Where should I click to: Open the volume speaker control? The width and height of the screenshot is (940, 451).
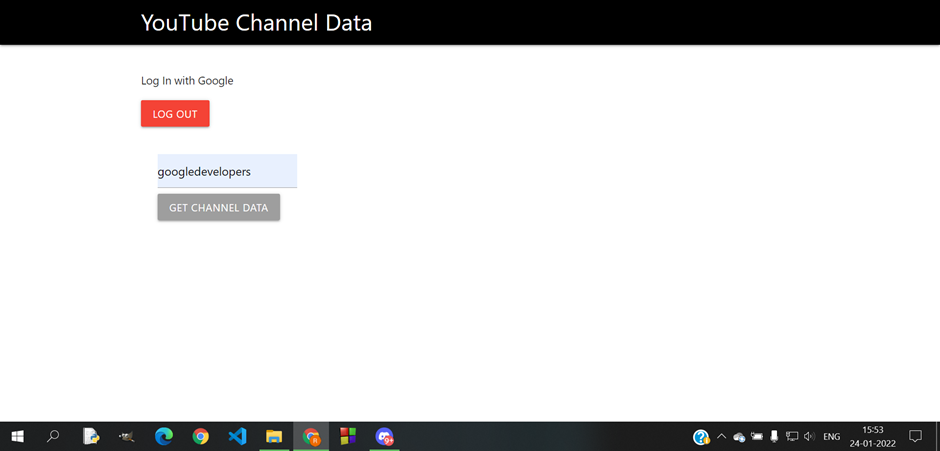(x=809, y=437)
